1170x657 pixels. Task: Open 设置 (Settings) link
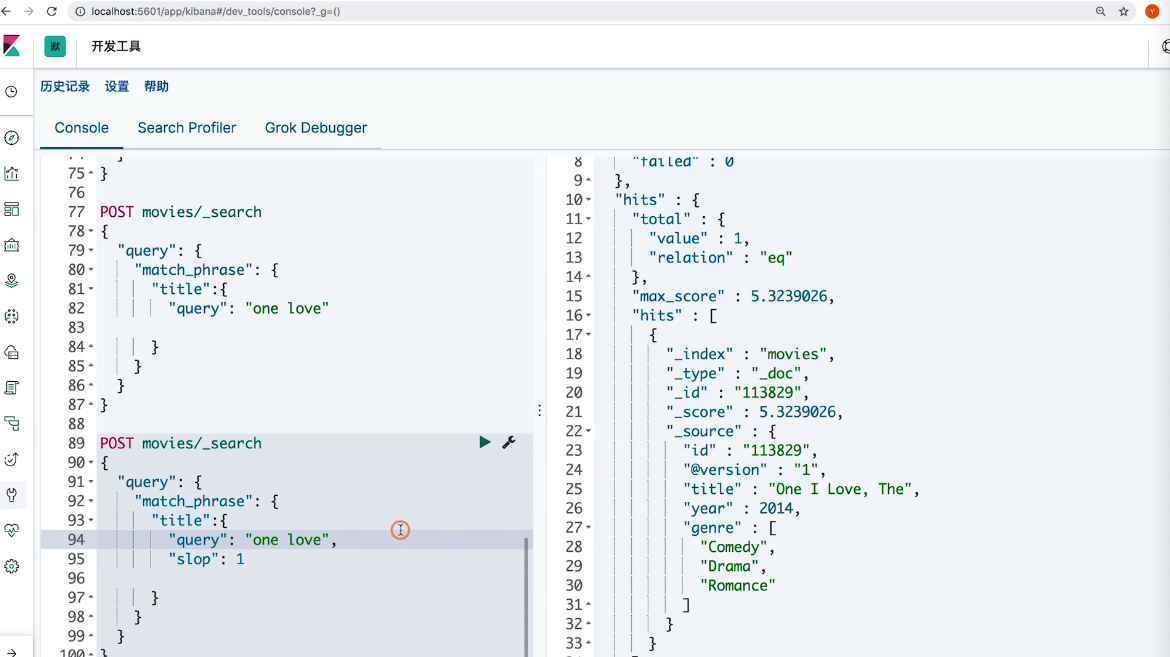tap(117, 87)
